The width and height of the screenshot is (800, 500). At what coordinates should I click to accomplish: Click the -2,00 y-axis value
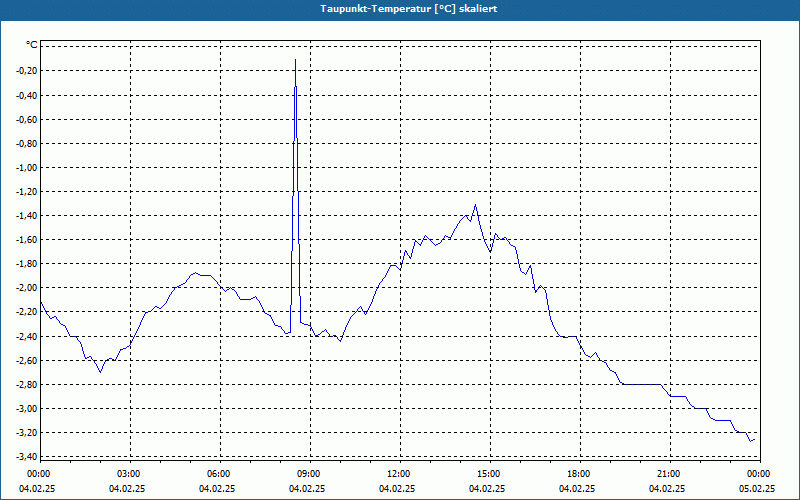pos(27,288)
